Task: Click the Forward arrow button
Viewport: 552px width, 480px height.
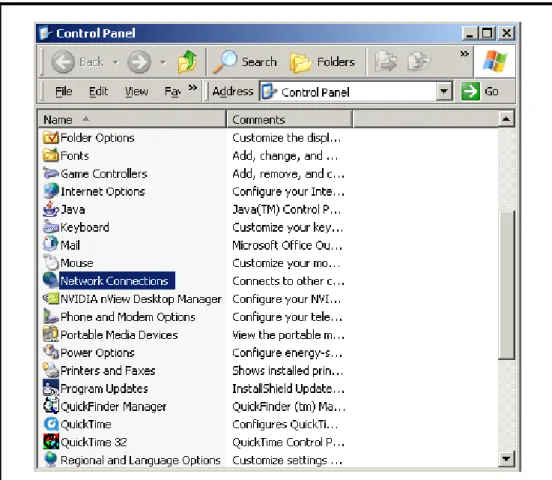Action: coord(139,62)
